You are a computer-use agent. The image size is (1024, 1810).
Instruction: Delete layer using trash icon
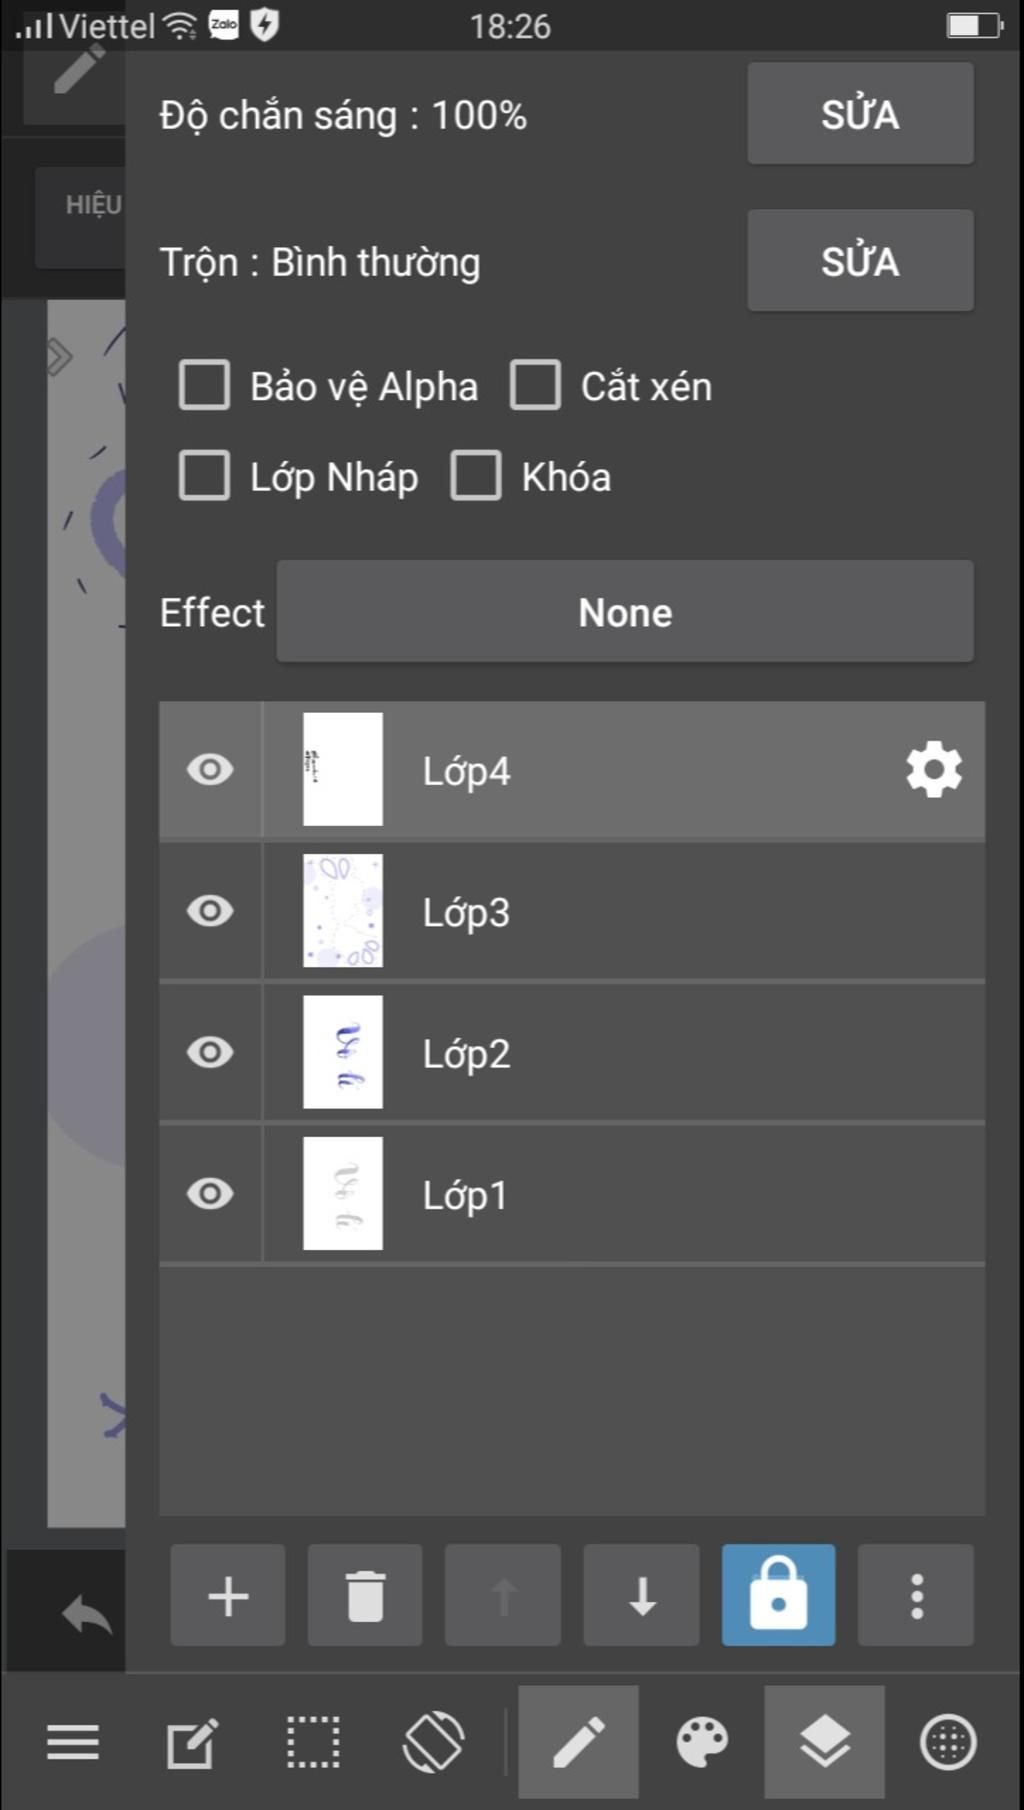point(365,1595)
